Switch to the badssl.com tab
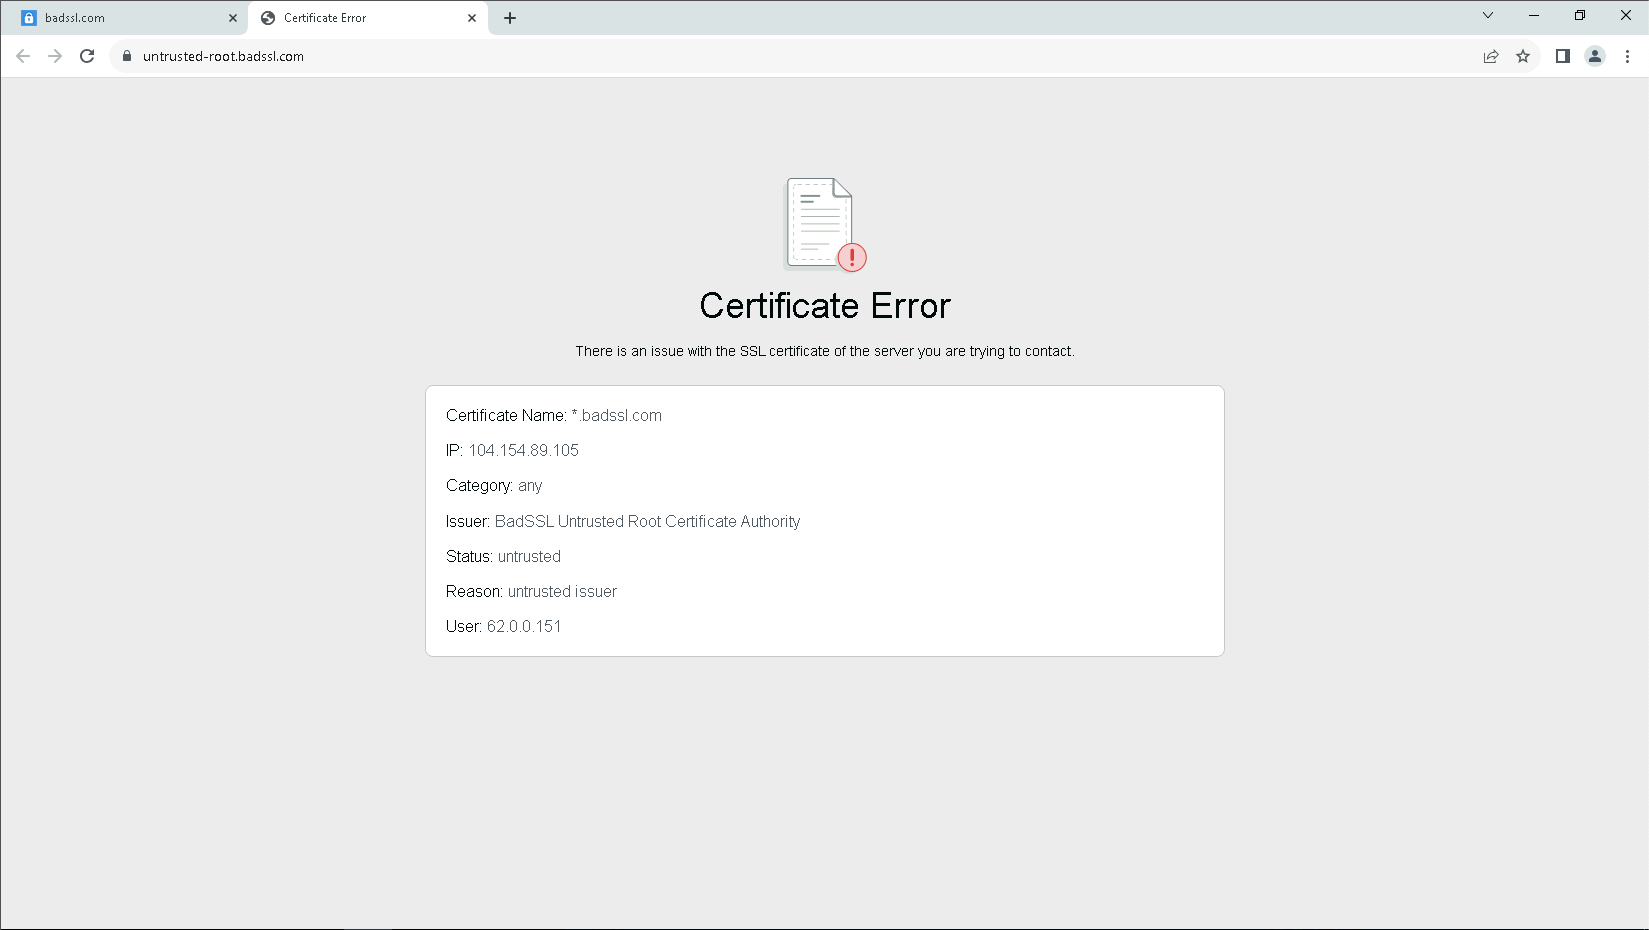Image resolution: width=1649 pixels, height=930 pixels. click(120, 18)
